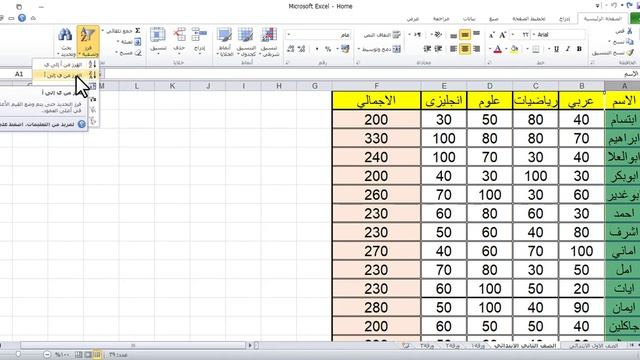Screen dimensions: 640x360
Task: Expand the AutoSum dropdown arrow
Action: (103, 31)
